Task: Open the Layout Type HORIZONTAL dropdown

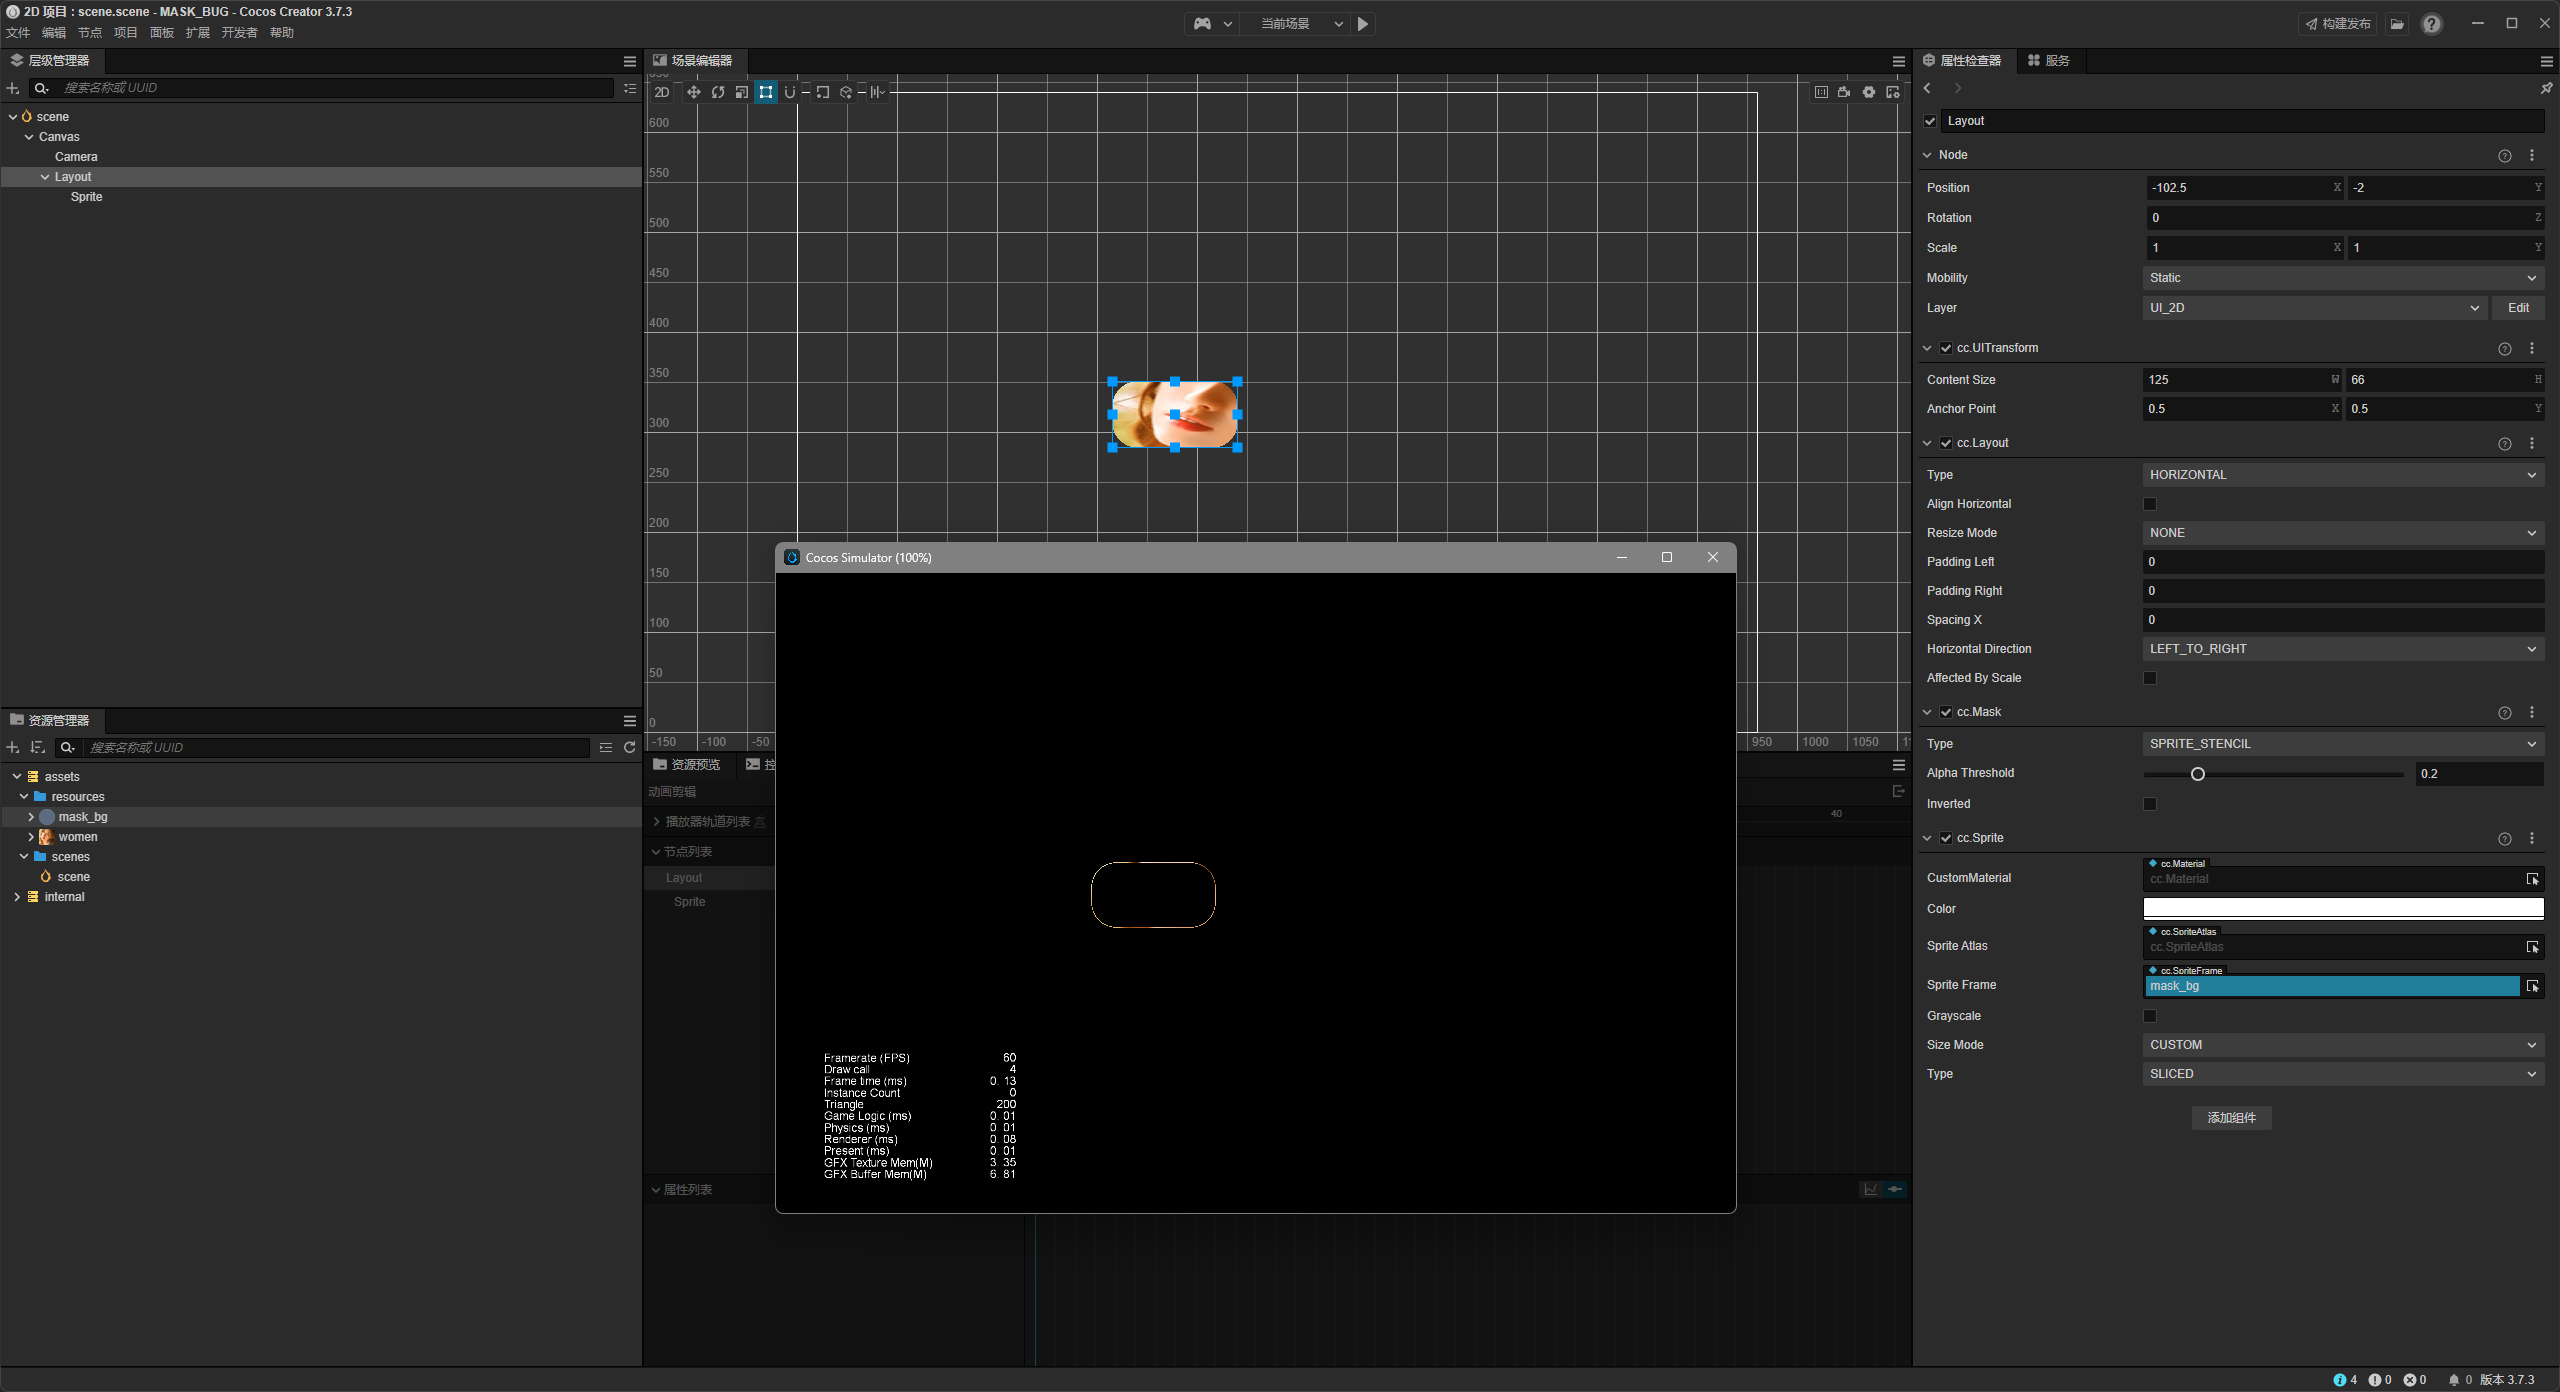Action: click(2342, 475)
